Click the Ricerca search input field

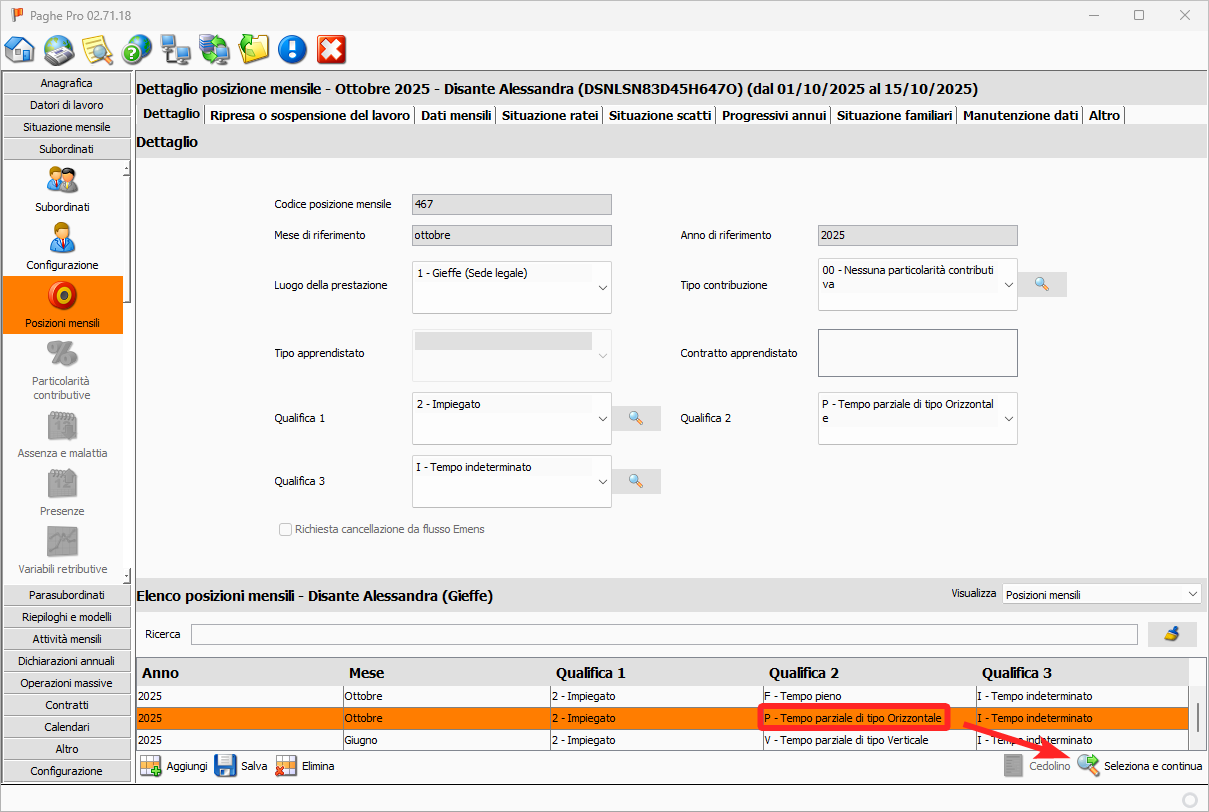point(664,634)
